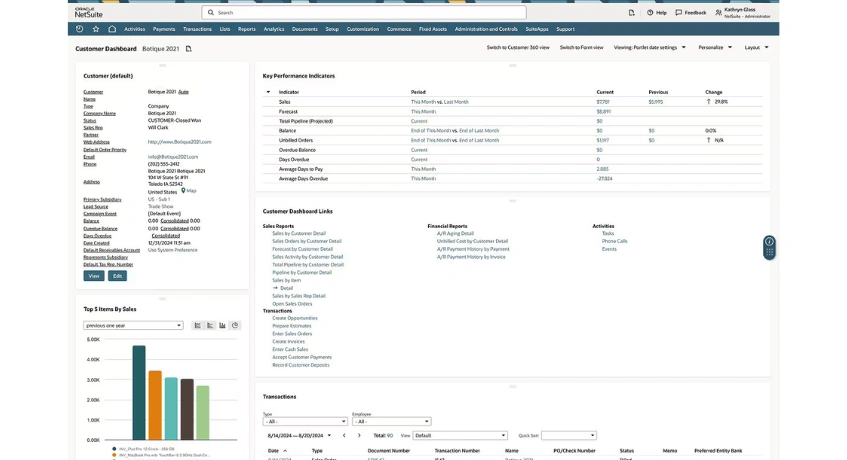Switch to Customer 360 view

[517, 48]
